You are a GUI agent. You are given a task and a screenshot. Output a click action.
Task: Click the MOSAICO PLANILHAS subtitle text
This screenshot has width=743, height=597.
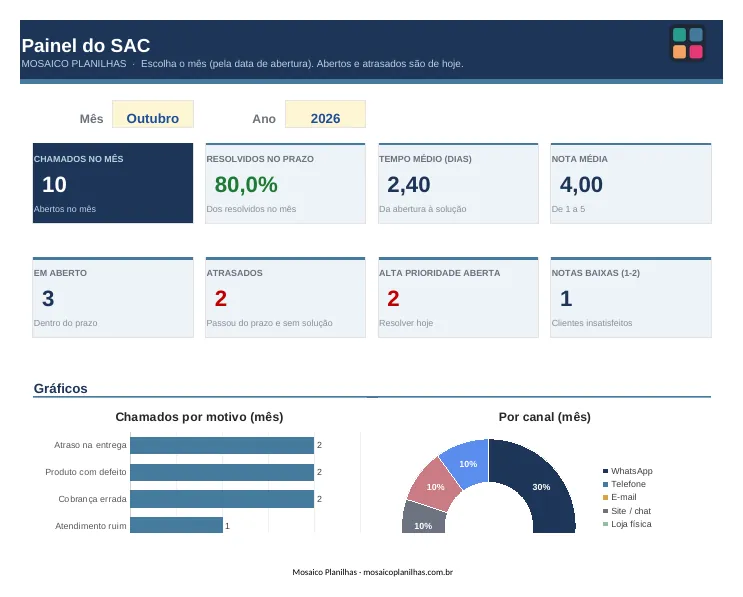[x=74, y=64]
